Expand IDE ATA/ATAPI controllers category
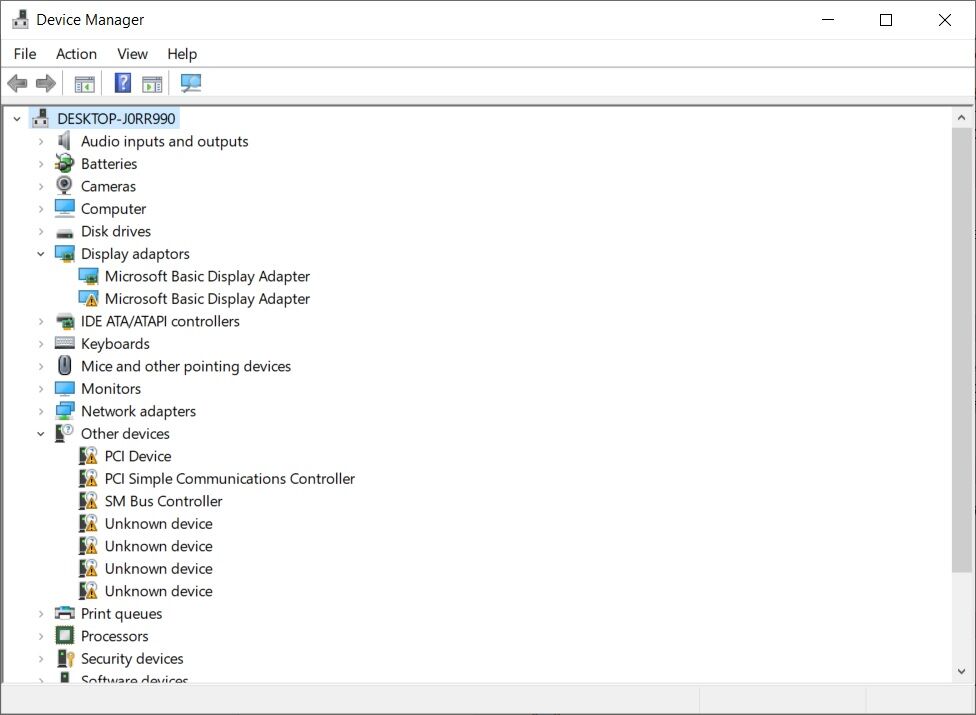This screenshot has width=976, height=715. (x=40, y=321)
